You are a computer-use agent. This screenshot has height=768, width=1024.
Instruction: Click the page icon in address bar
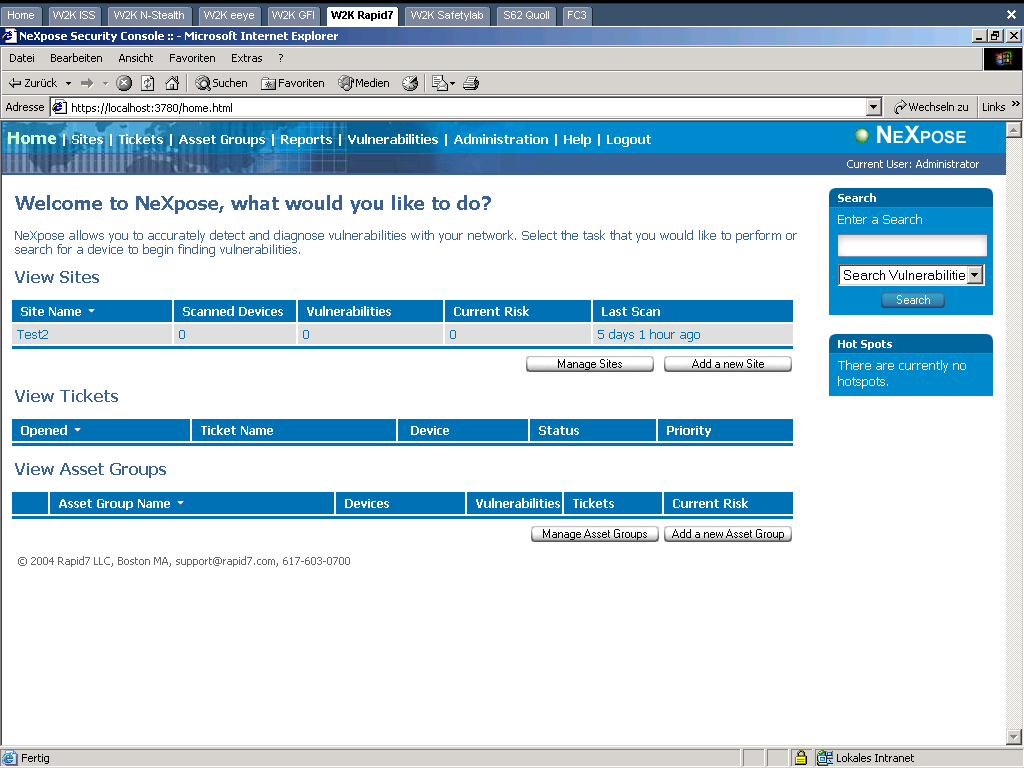[x=59, y=107]
